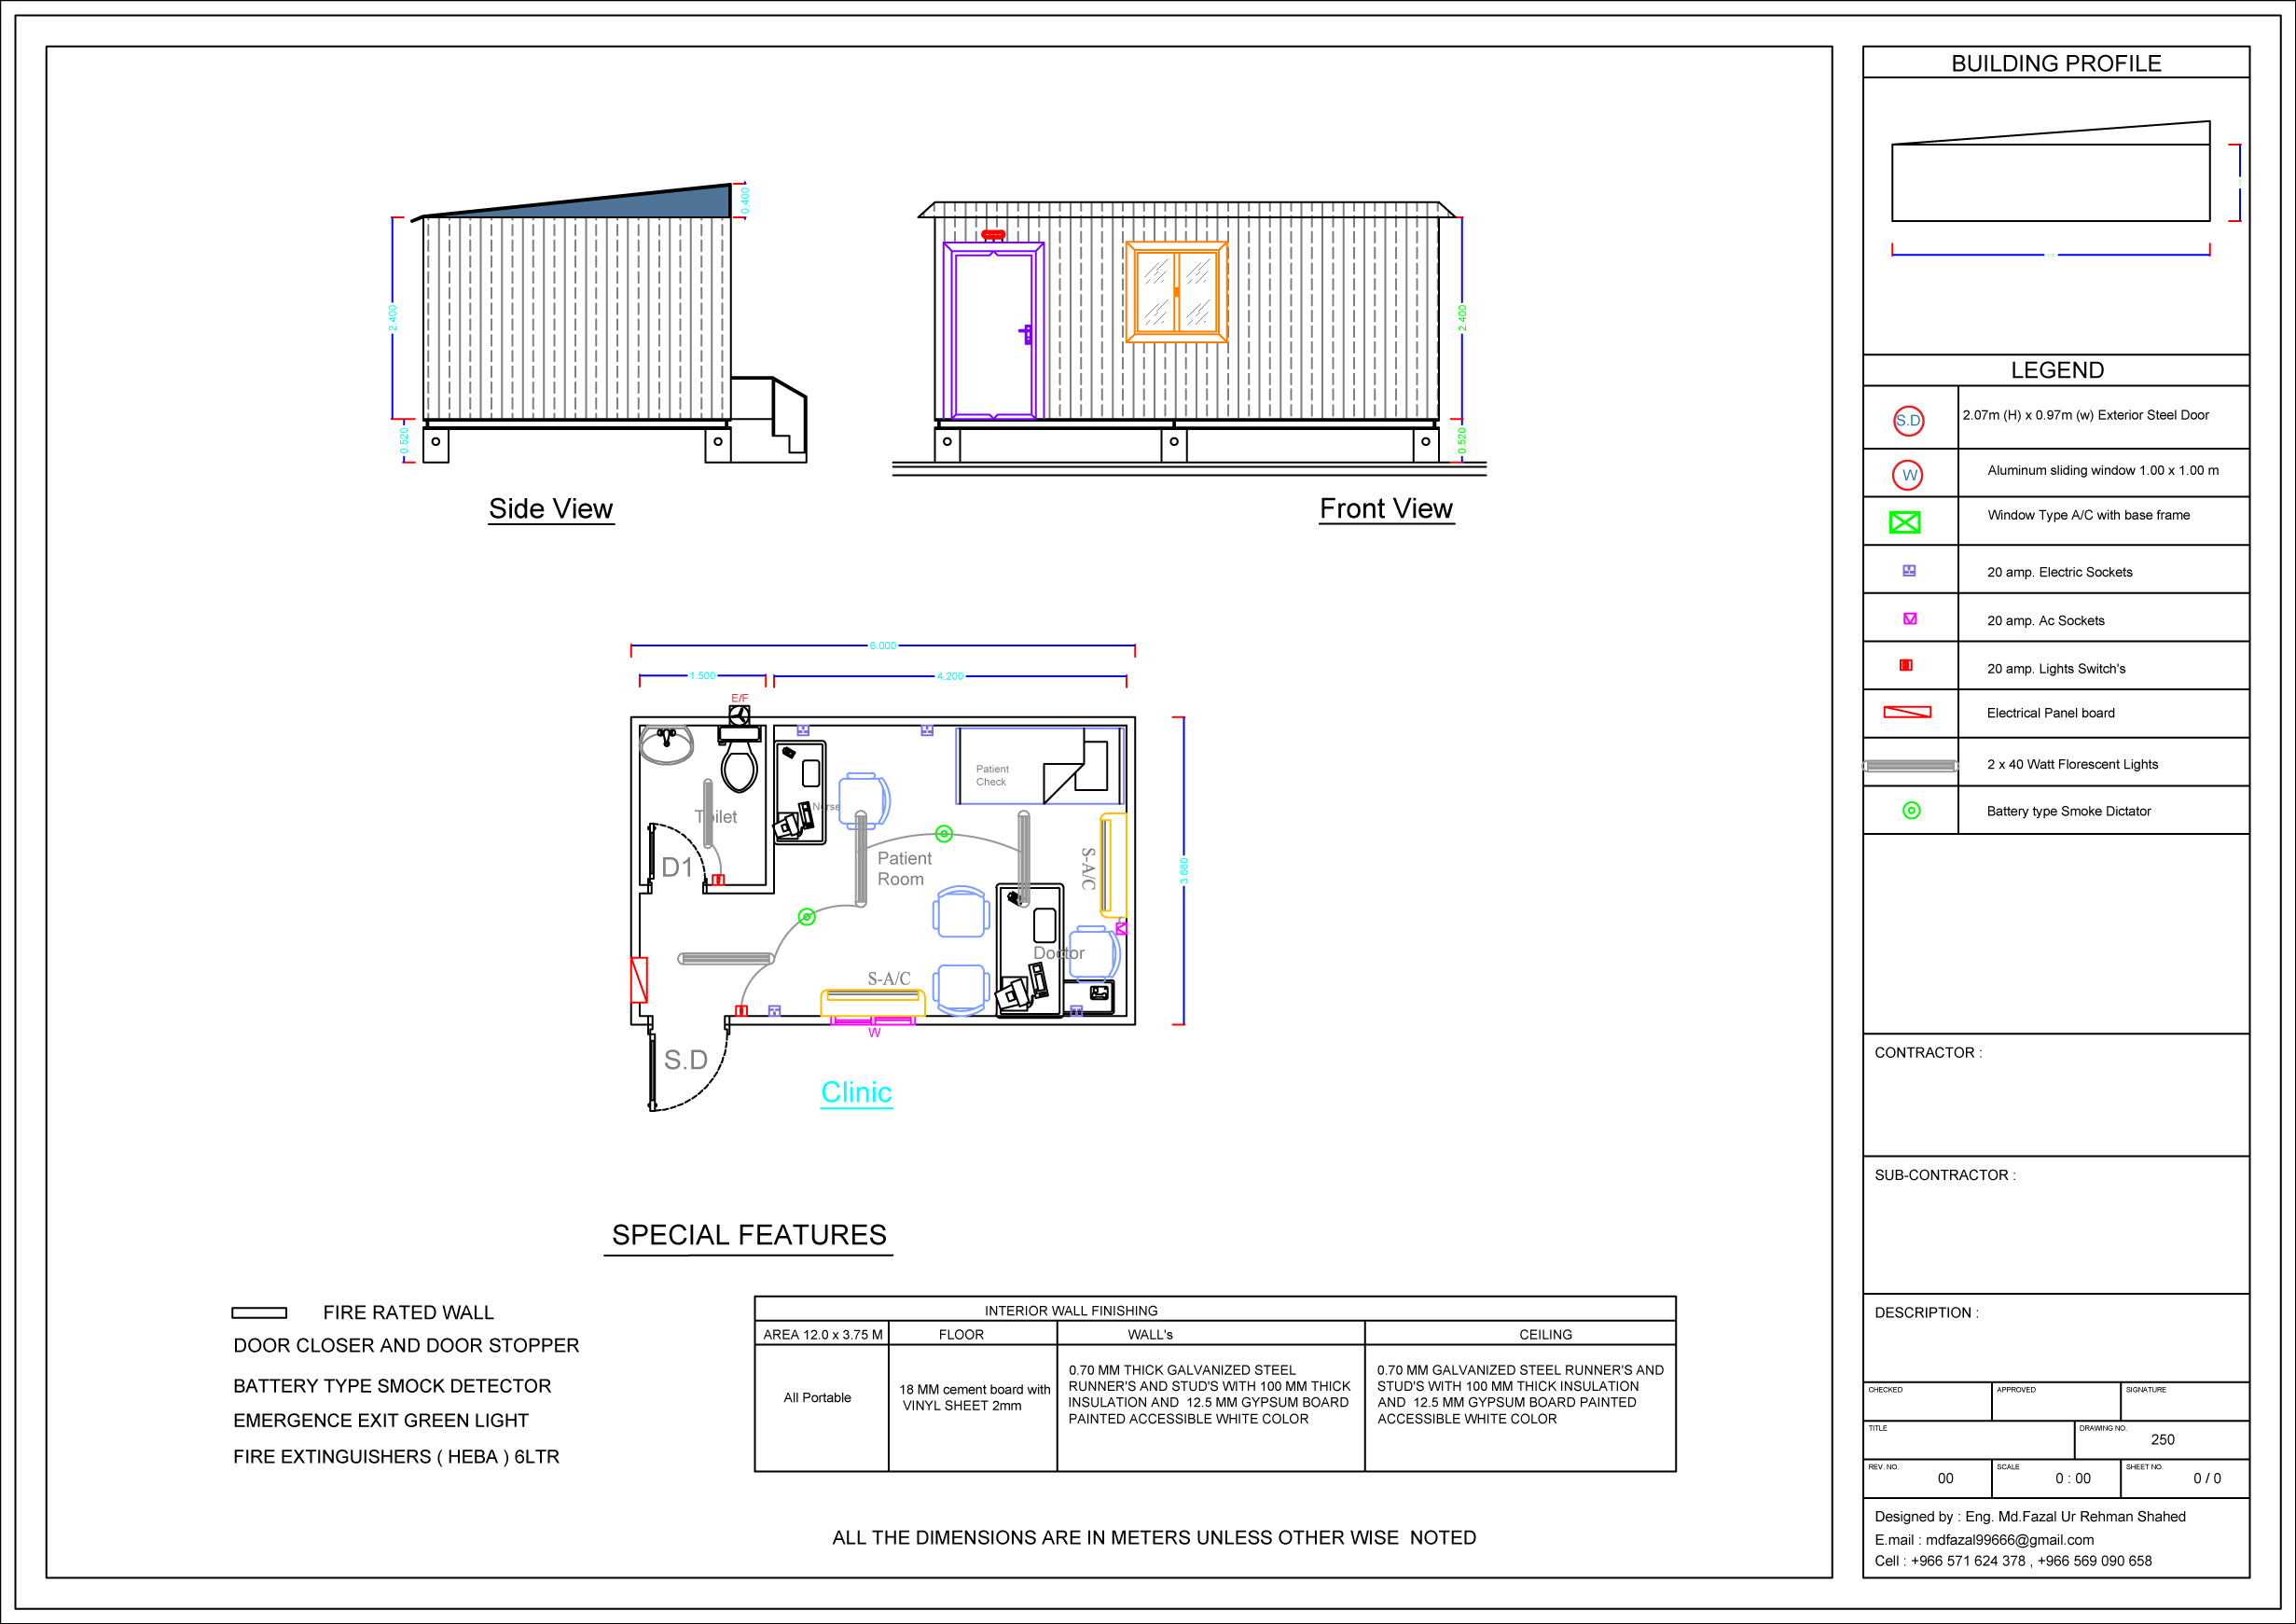Image resolution: width=2296 pixels, height=1624 pixels.
Task: Pick the red Lights Switch legend symbol
Action: click(1906, 665)
